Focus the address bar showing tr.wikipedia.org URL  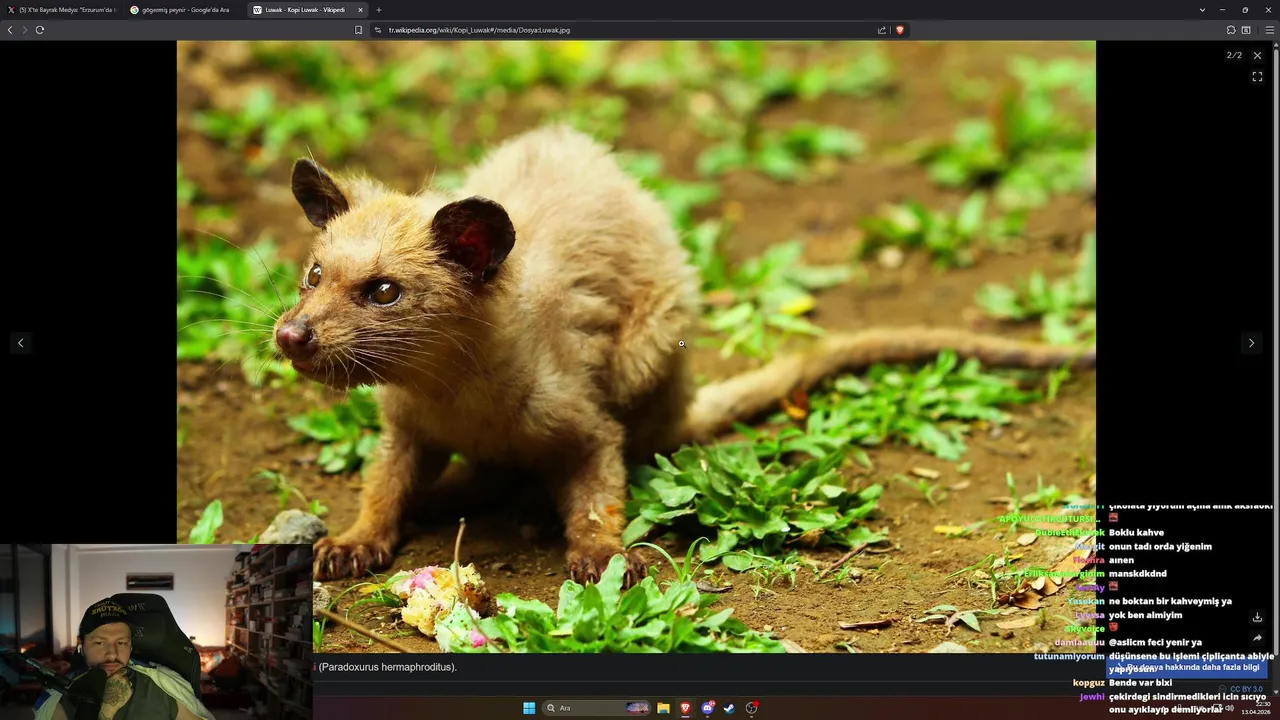click(x=630, y=30)
